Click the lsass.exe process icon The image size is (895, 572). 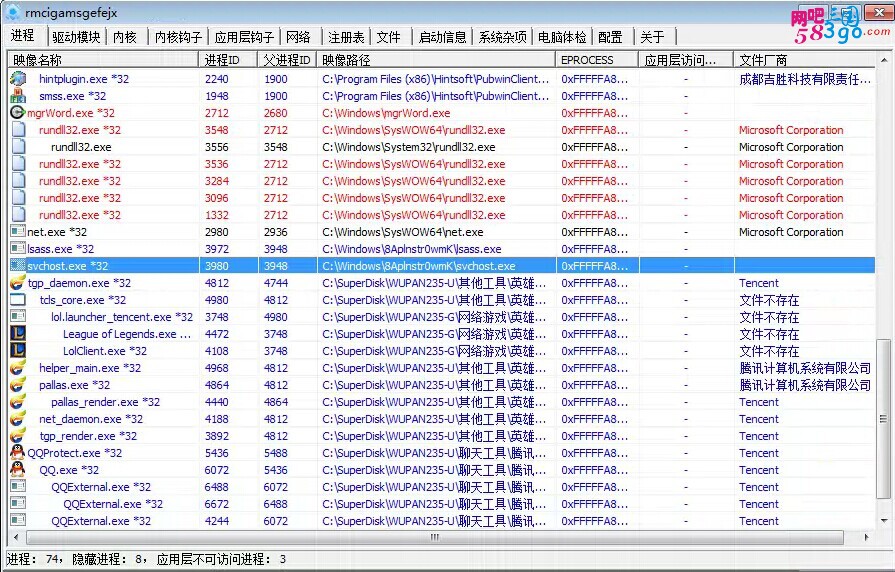pos(18,249)
